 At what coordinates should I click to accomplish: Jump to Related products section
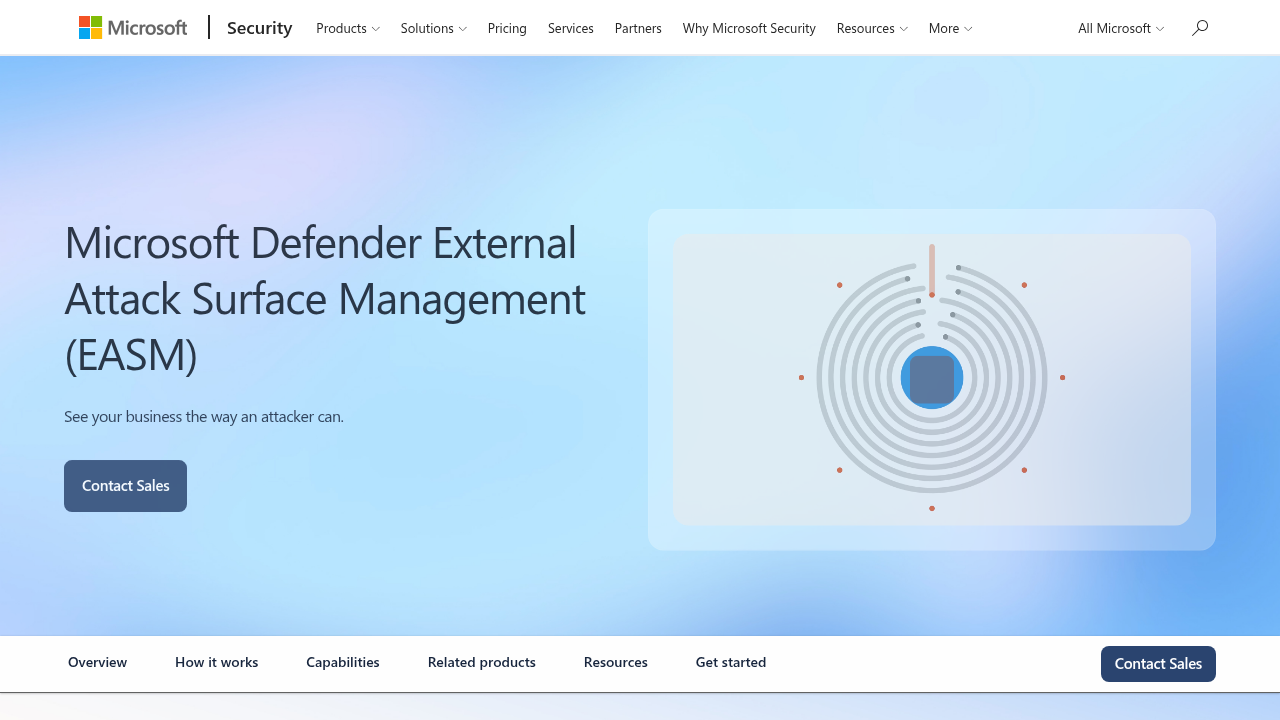[482, 662]
